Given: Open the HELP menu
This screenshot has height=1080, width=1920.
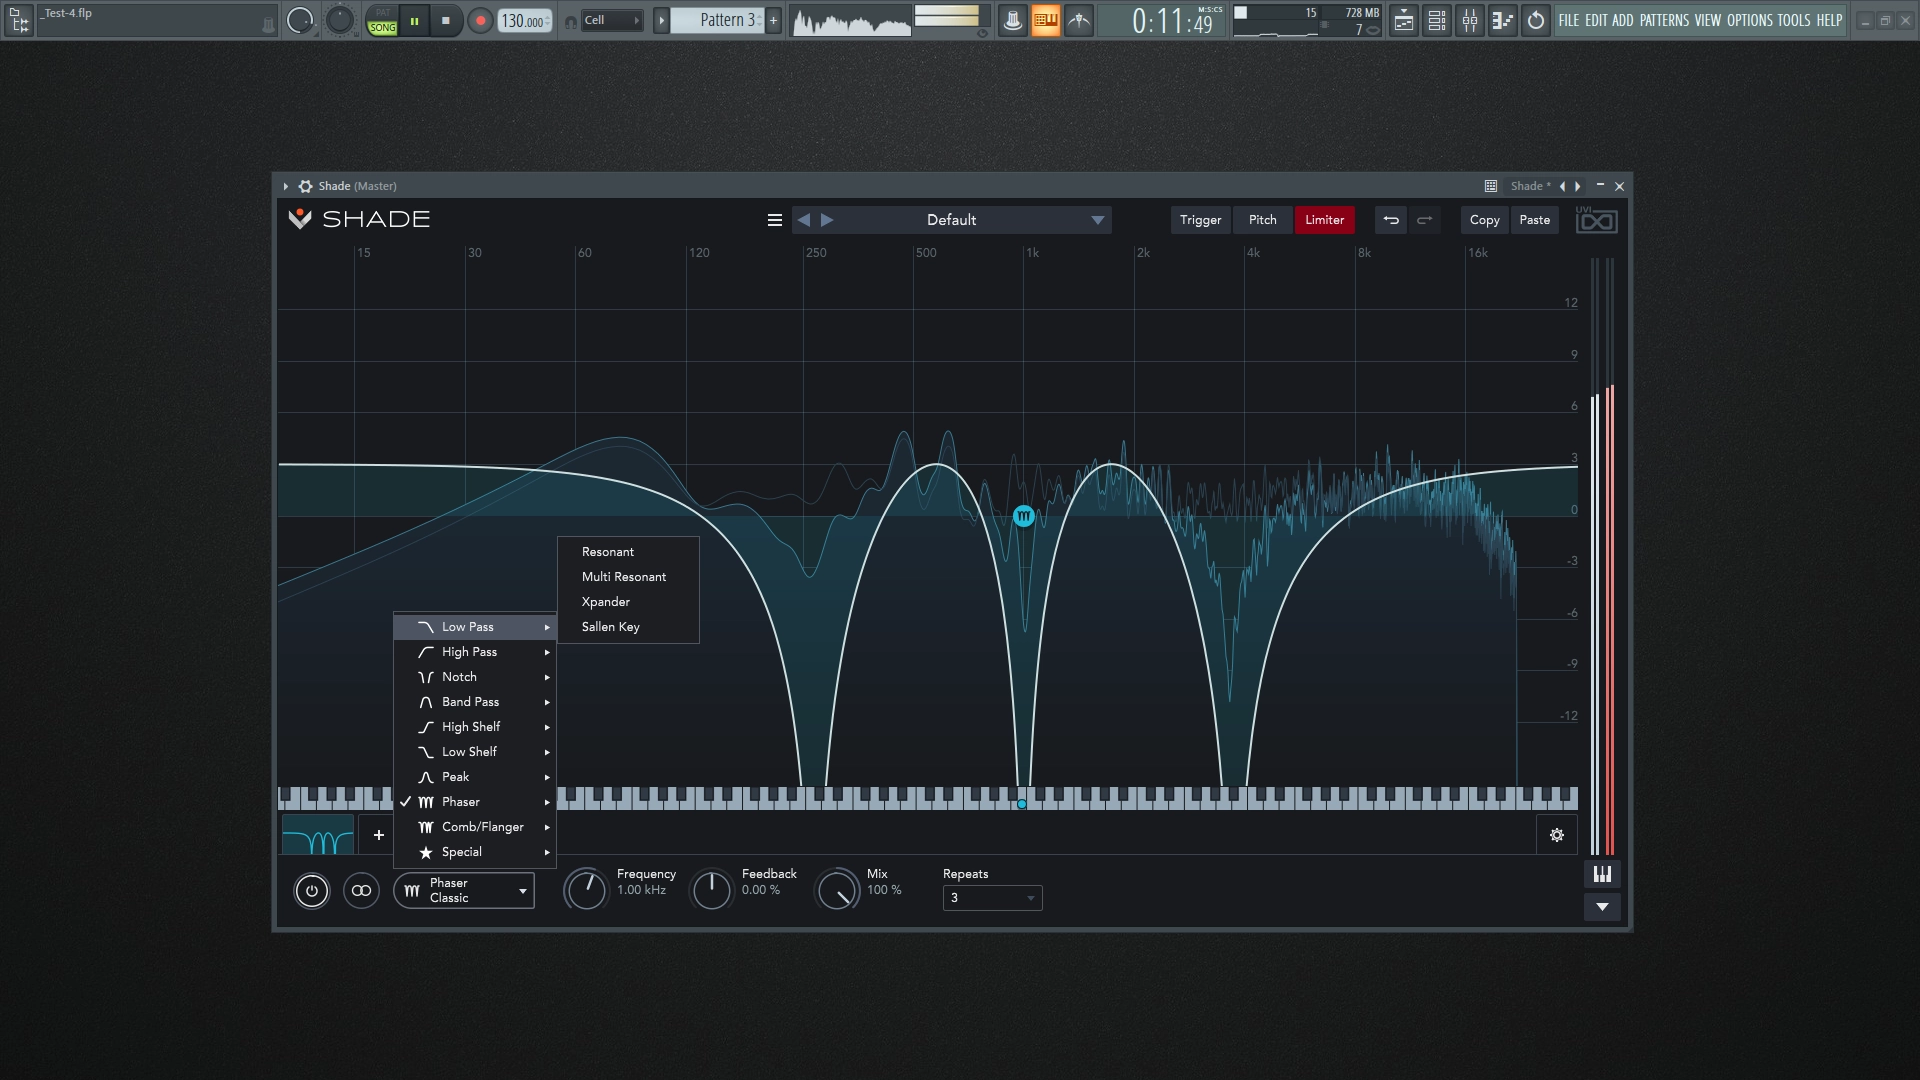Looking at the screenshot, I should pos(1829,20).
